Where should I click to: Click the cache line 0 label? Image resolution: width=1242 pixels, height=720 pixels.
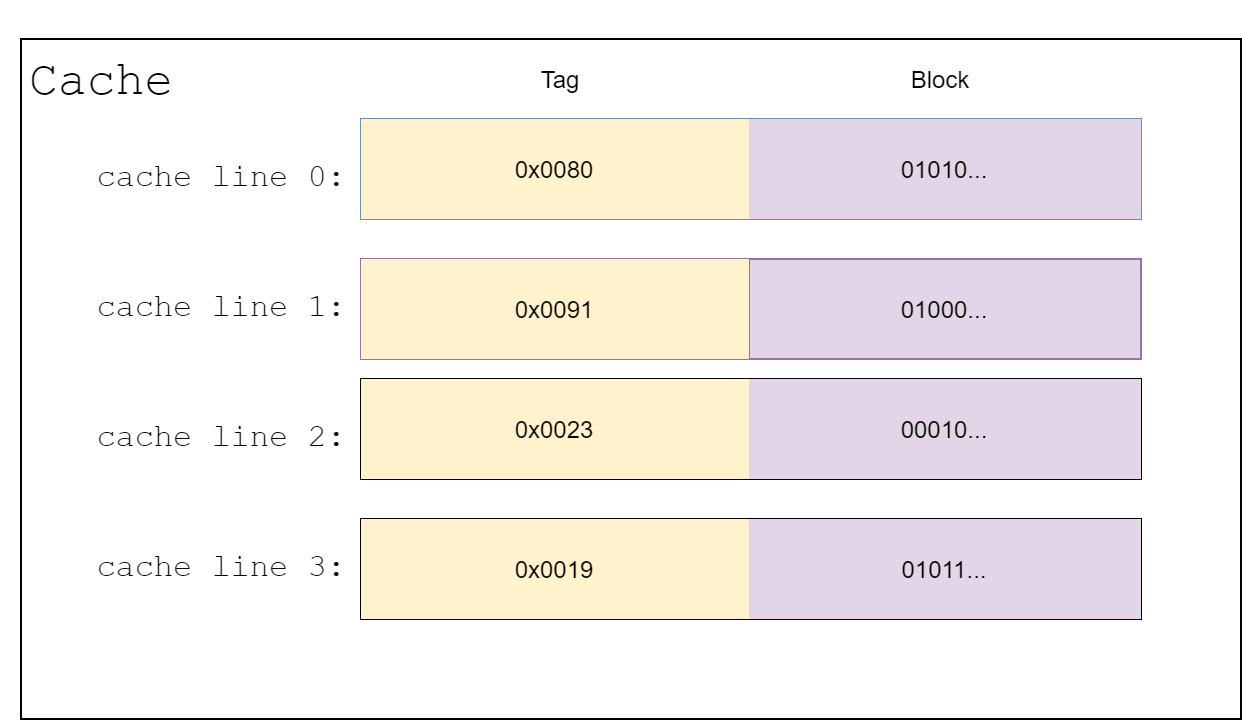pos(220,178)
